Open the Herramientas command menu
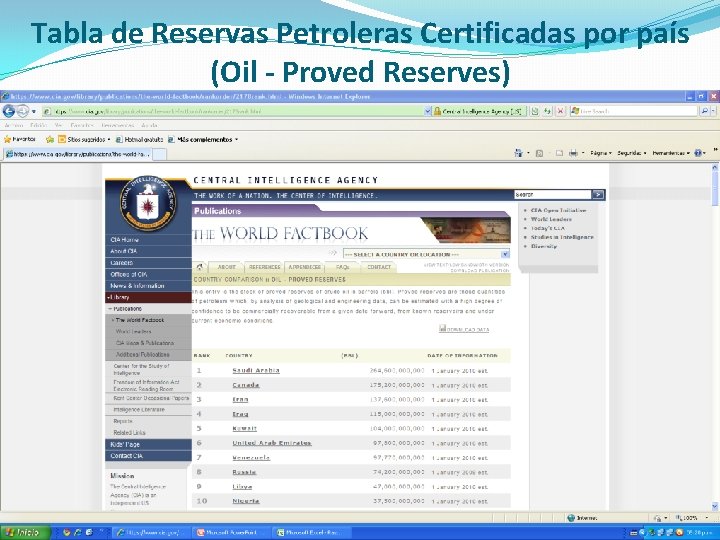720x540 pixels. [671, 153]
